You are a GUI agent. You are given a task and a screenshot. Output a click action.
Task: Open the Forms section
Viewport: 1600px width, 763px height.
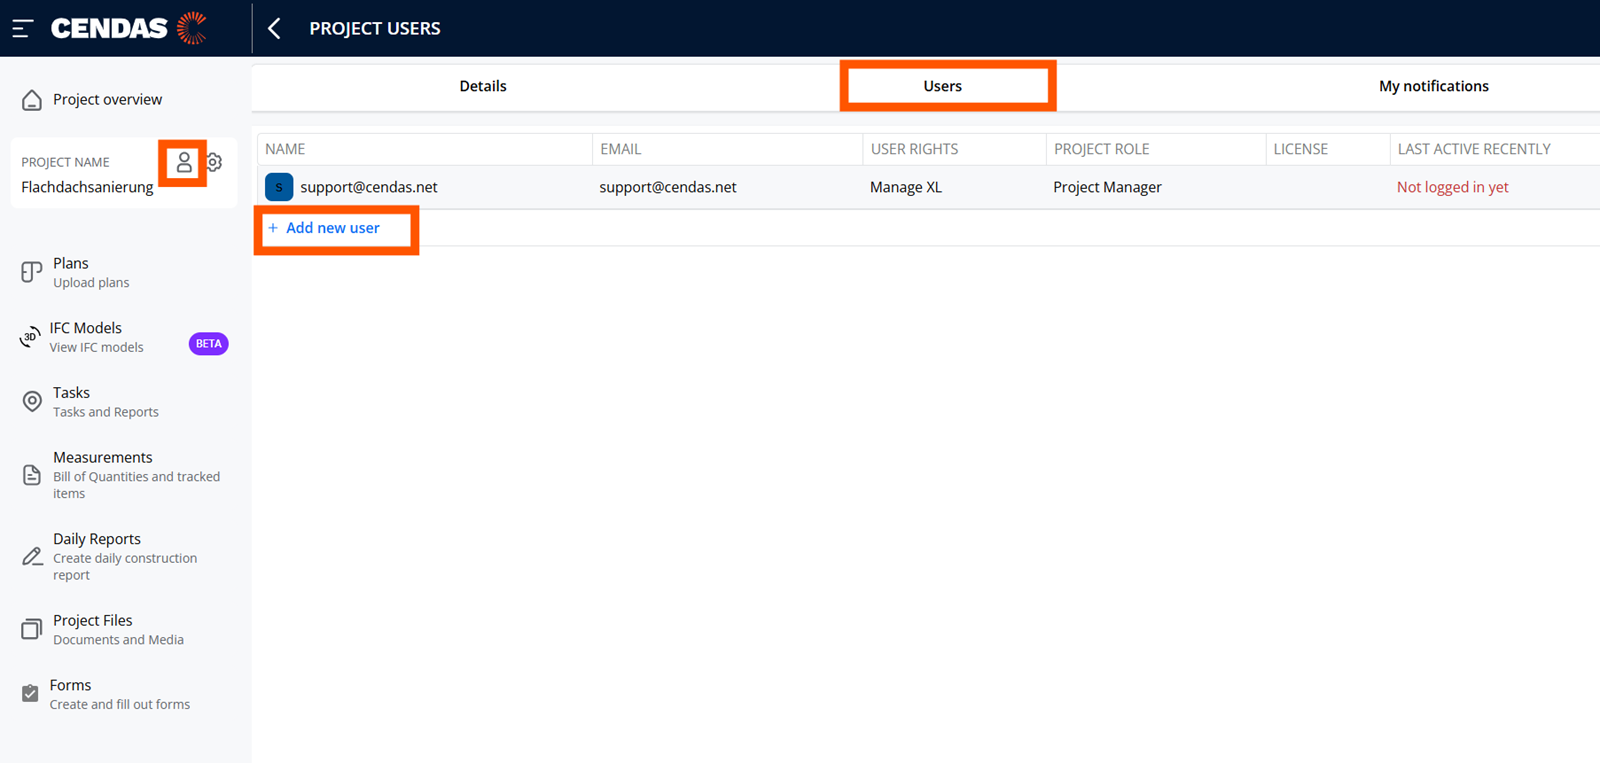click(71, 685)
